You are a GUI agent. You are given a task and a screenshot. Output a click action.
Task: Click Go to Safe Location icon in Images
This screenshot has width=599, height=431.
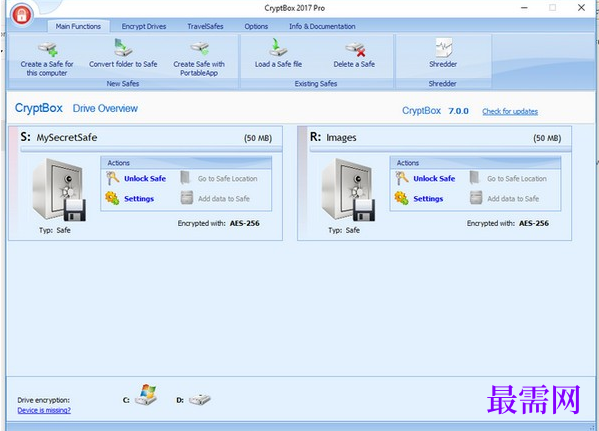point(474,178)
